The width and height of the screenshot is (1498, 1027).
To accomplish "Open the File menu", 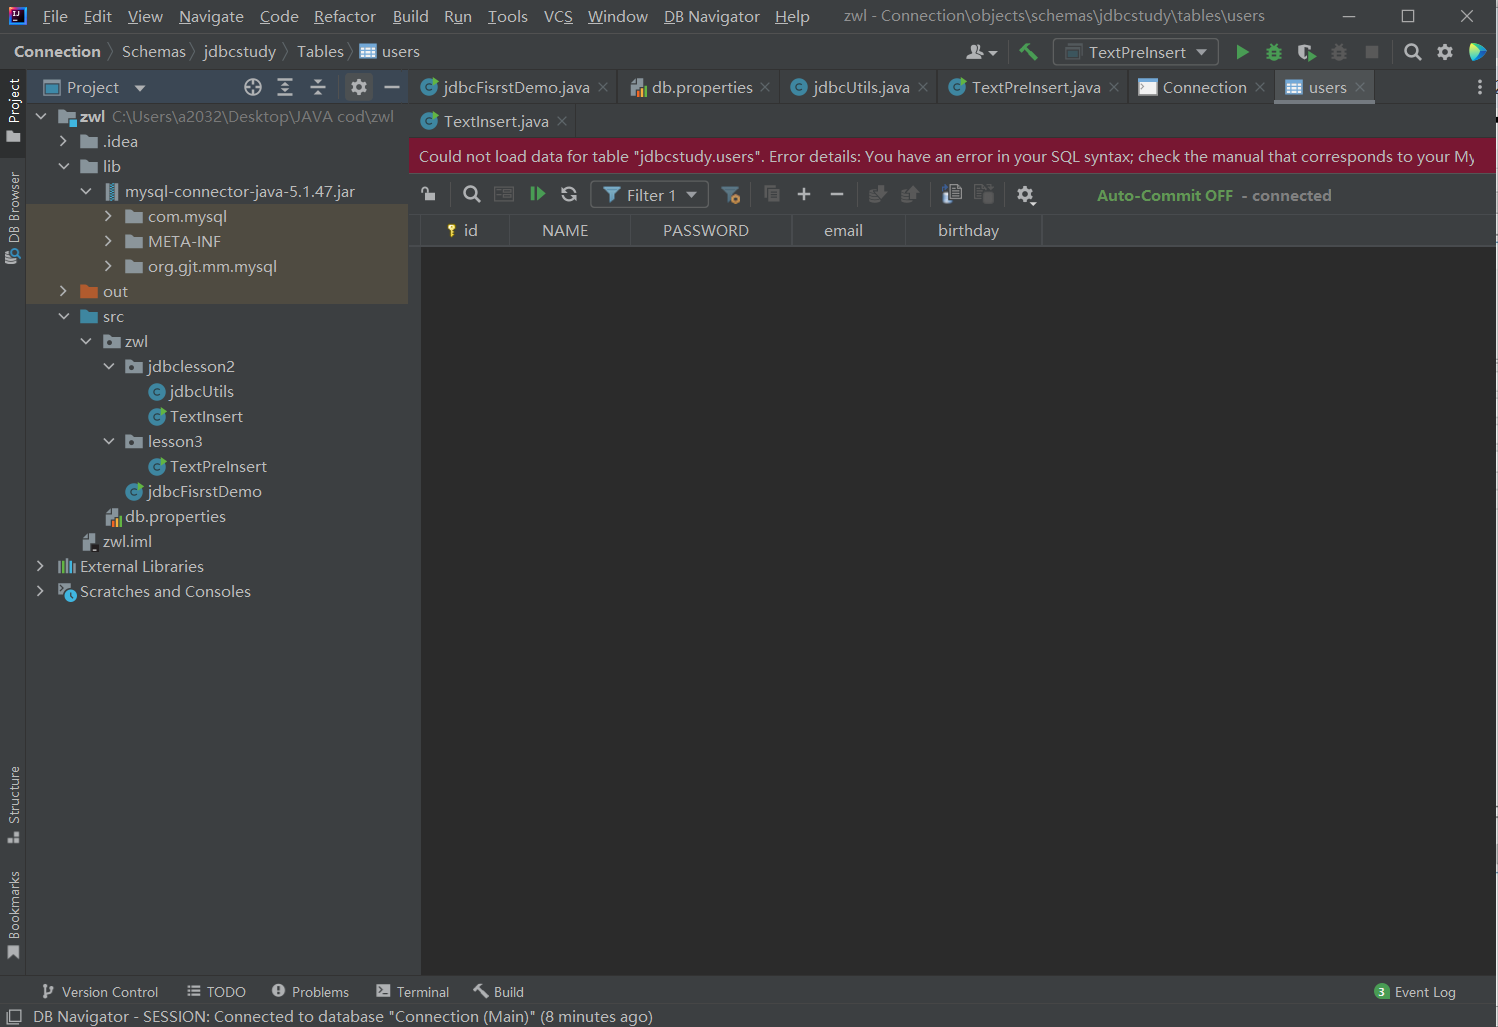I will coord(55,16).
